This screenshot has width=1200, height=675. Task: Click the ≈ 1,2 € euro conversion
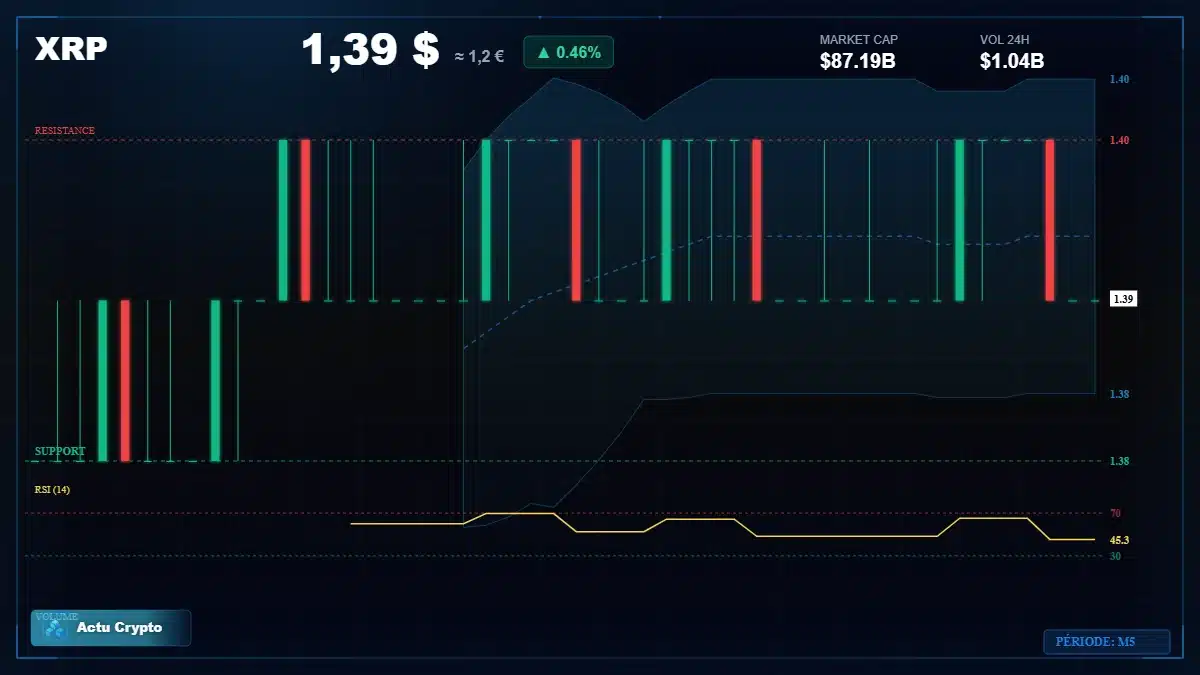tap(479, 56)
